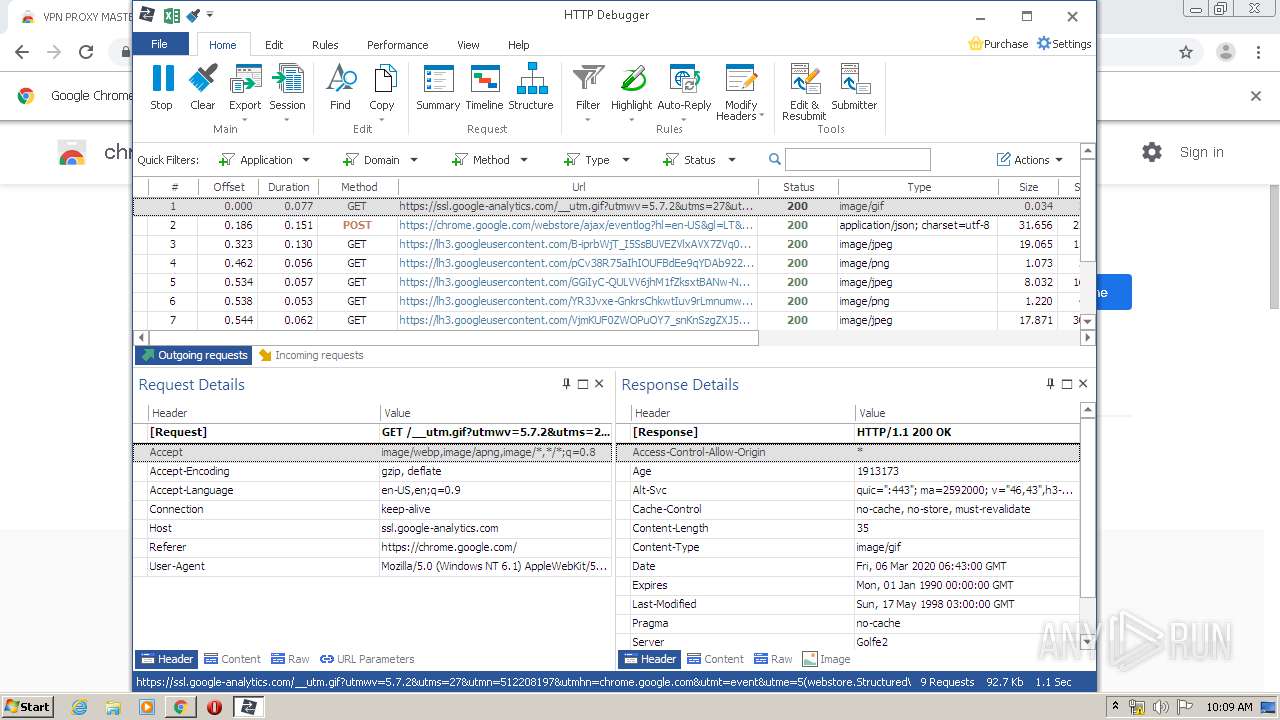Open the quick access toolbar dropdown arrow

tap(210, 16)
